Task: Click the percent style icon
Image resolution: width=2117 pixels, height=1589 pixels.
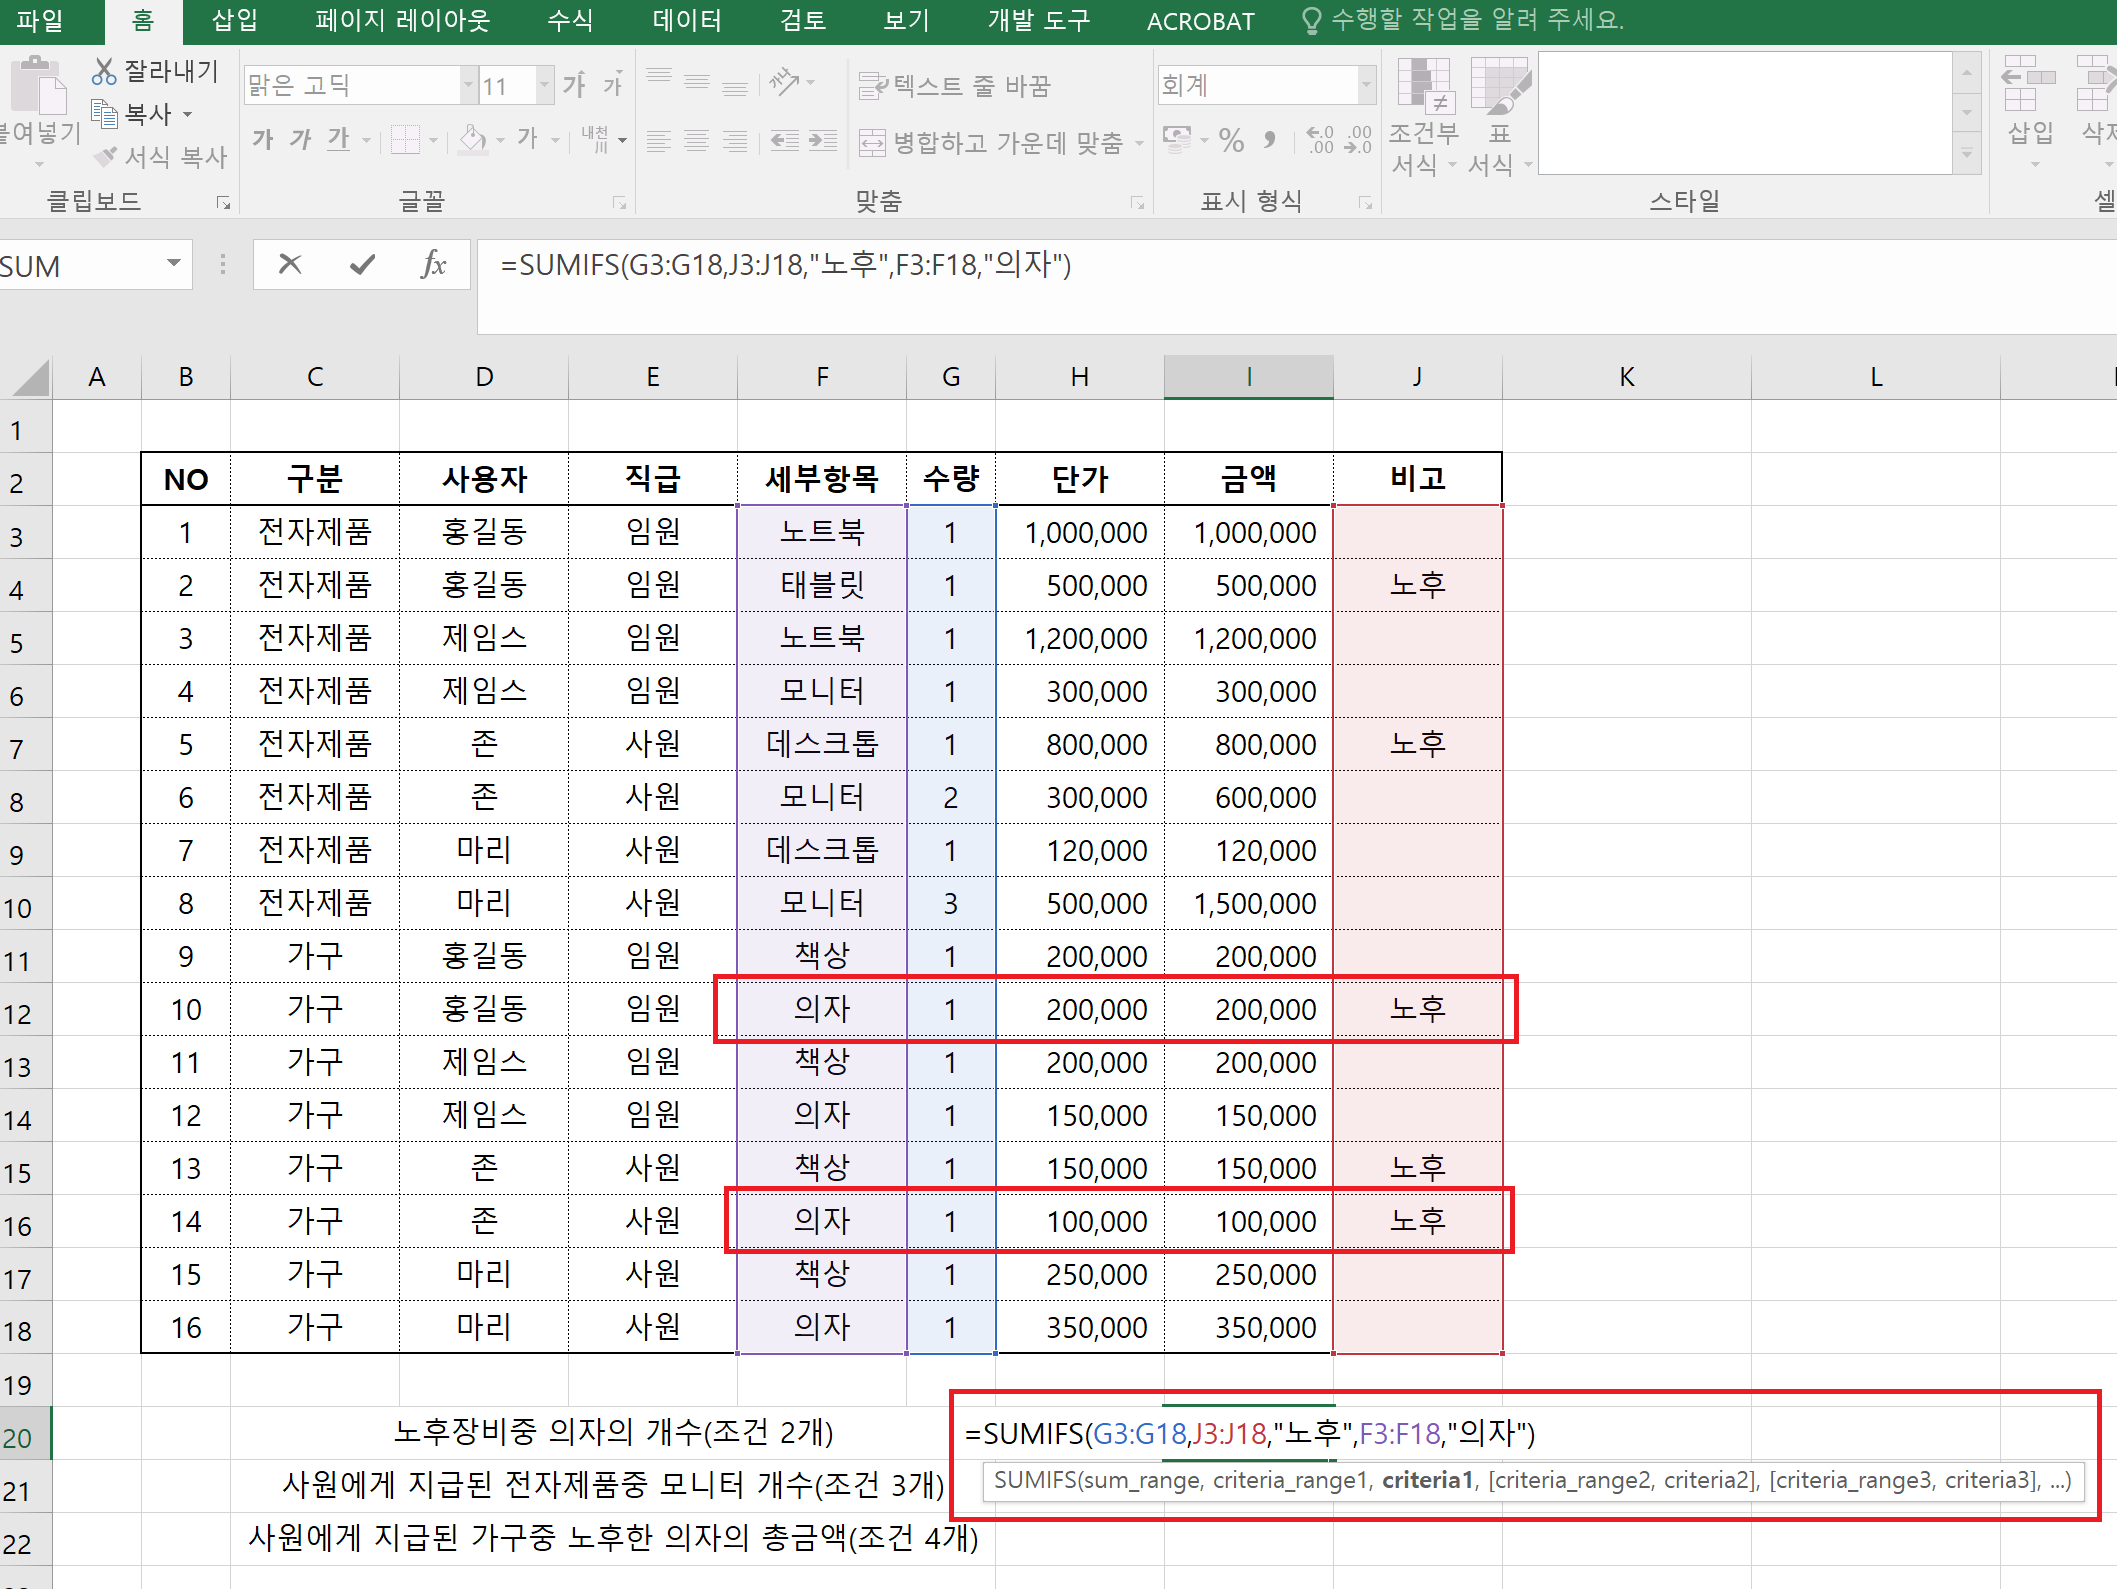Action: coord(1231,141)
